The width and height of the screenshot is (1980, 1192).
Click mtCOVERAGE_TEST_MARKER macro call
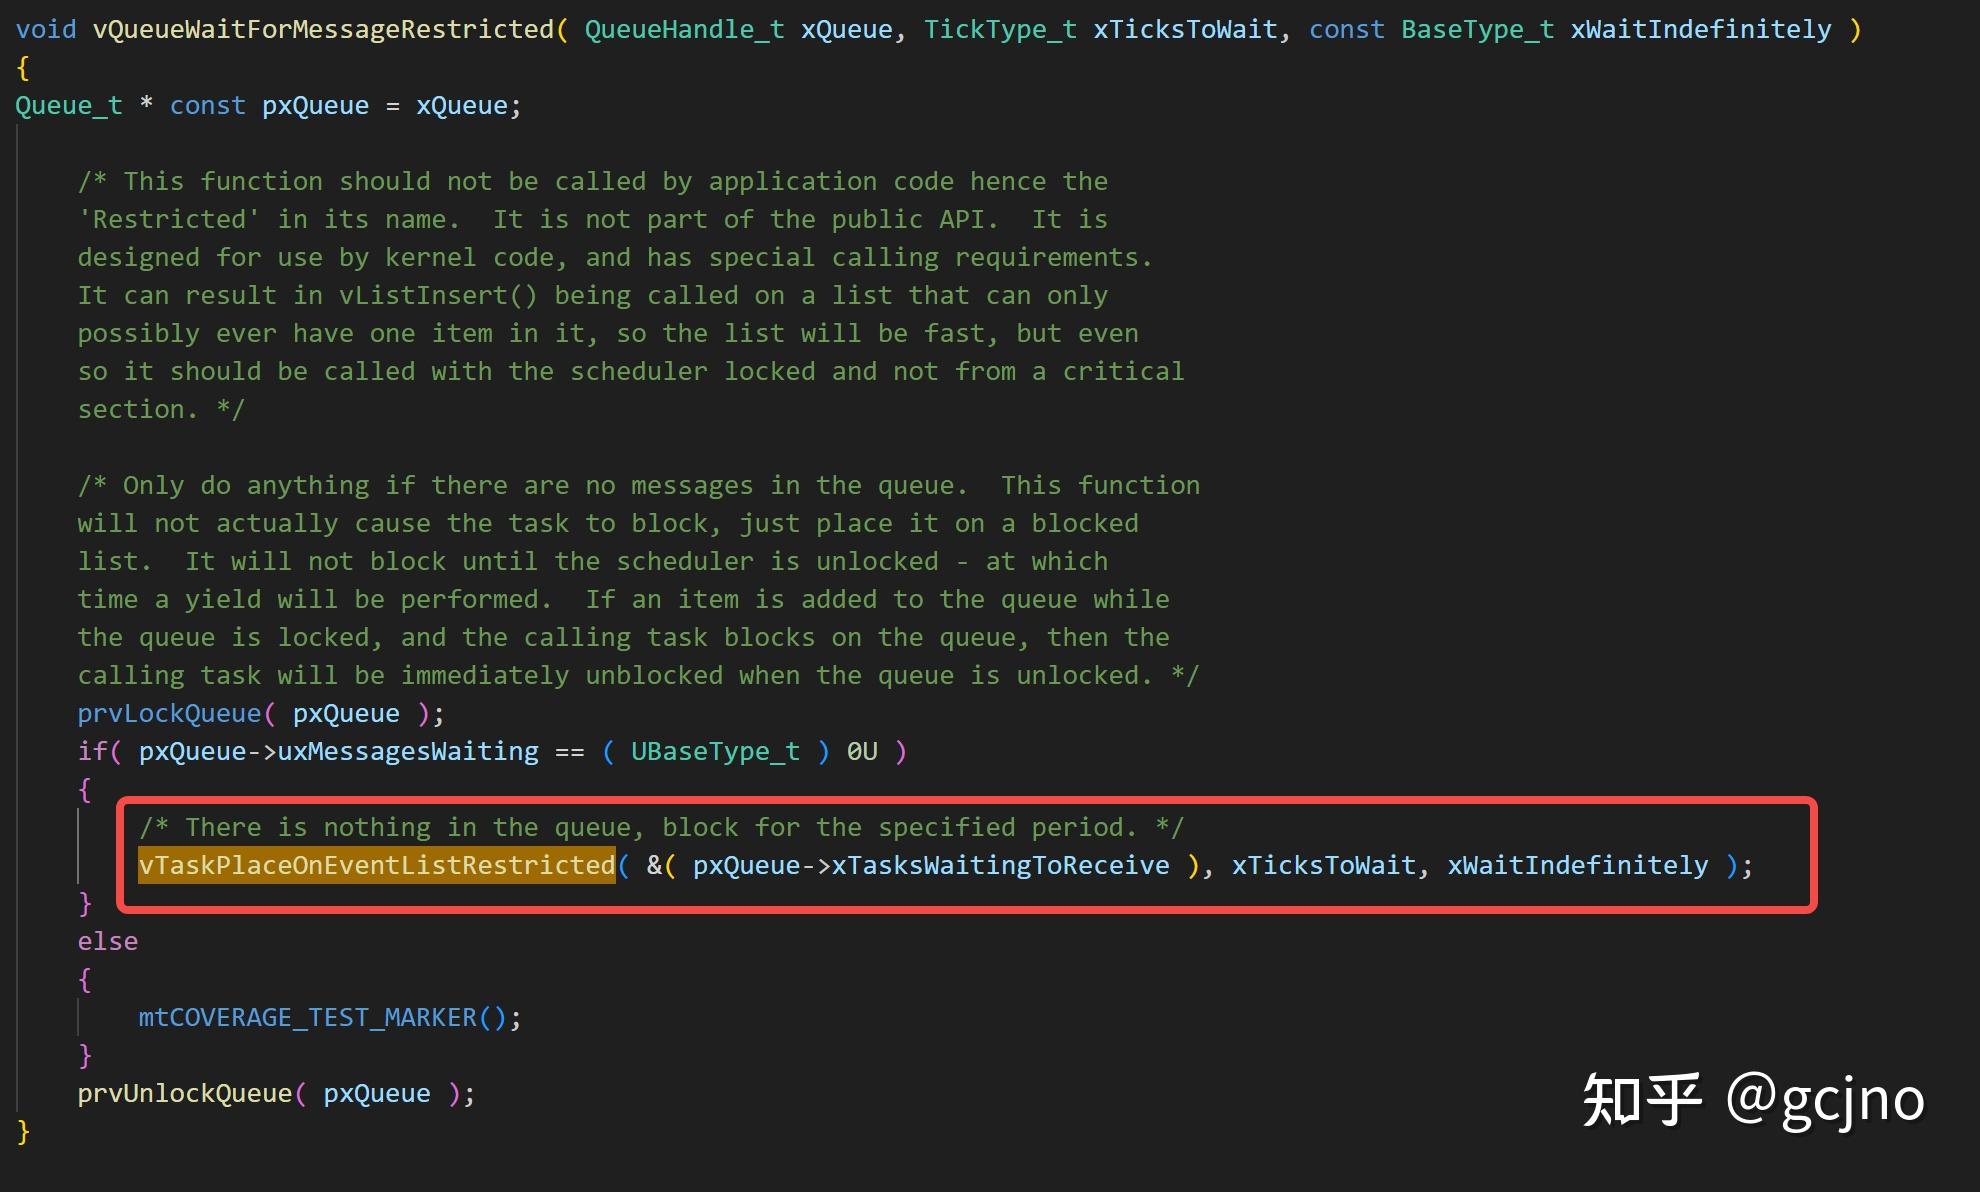click(x=307, y=1017)
